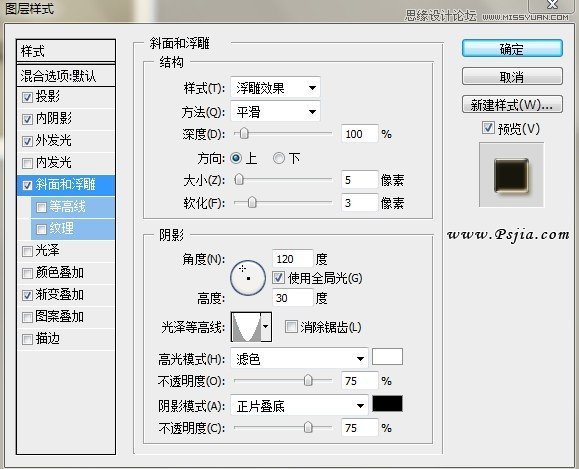Open the black shadow color swatch
579x469 pixels.
pyautogui.click(x=387, y=404)
